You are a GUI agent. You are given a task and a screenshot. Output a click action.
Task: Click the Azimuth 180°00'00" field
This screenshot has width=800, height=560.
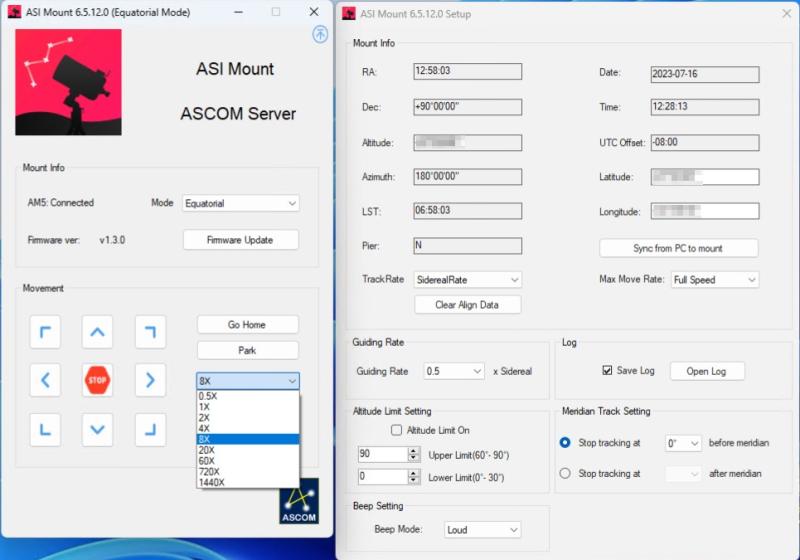point(467,176)
